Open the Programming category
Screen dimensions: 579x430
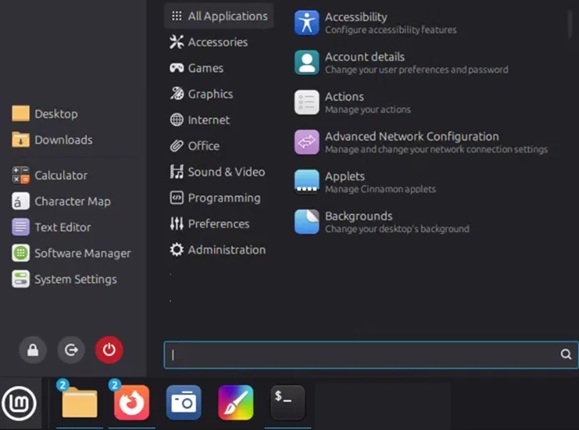[215, 198]
